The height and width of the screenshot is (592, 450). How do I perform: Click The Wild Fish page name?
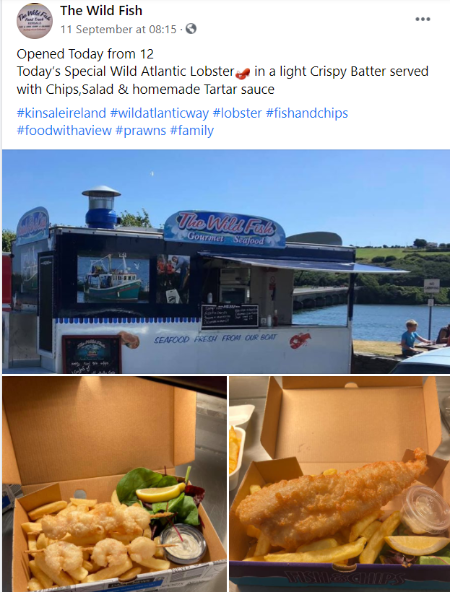pyautogui.click(x=101, y=11)
